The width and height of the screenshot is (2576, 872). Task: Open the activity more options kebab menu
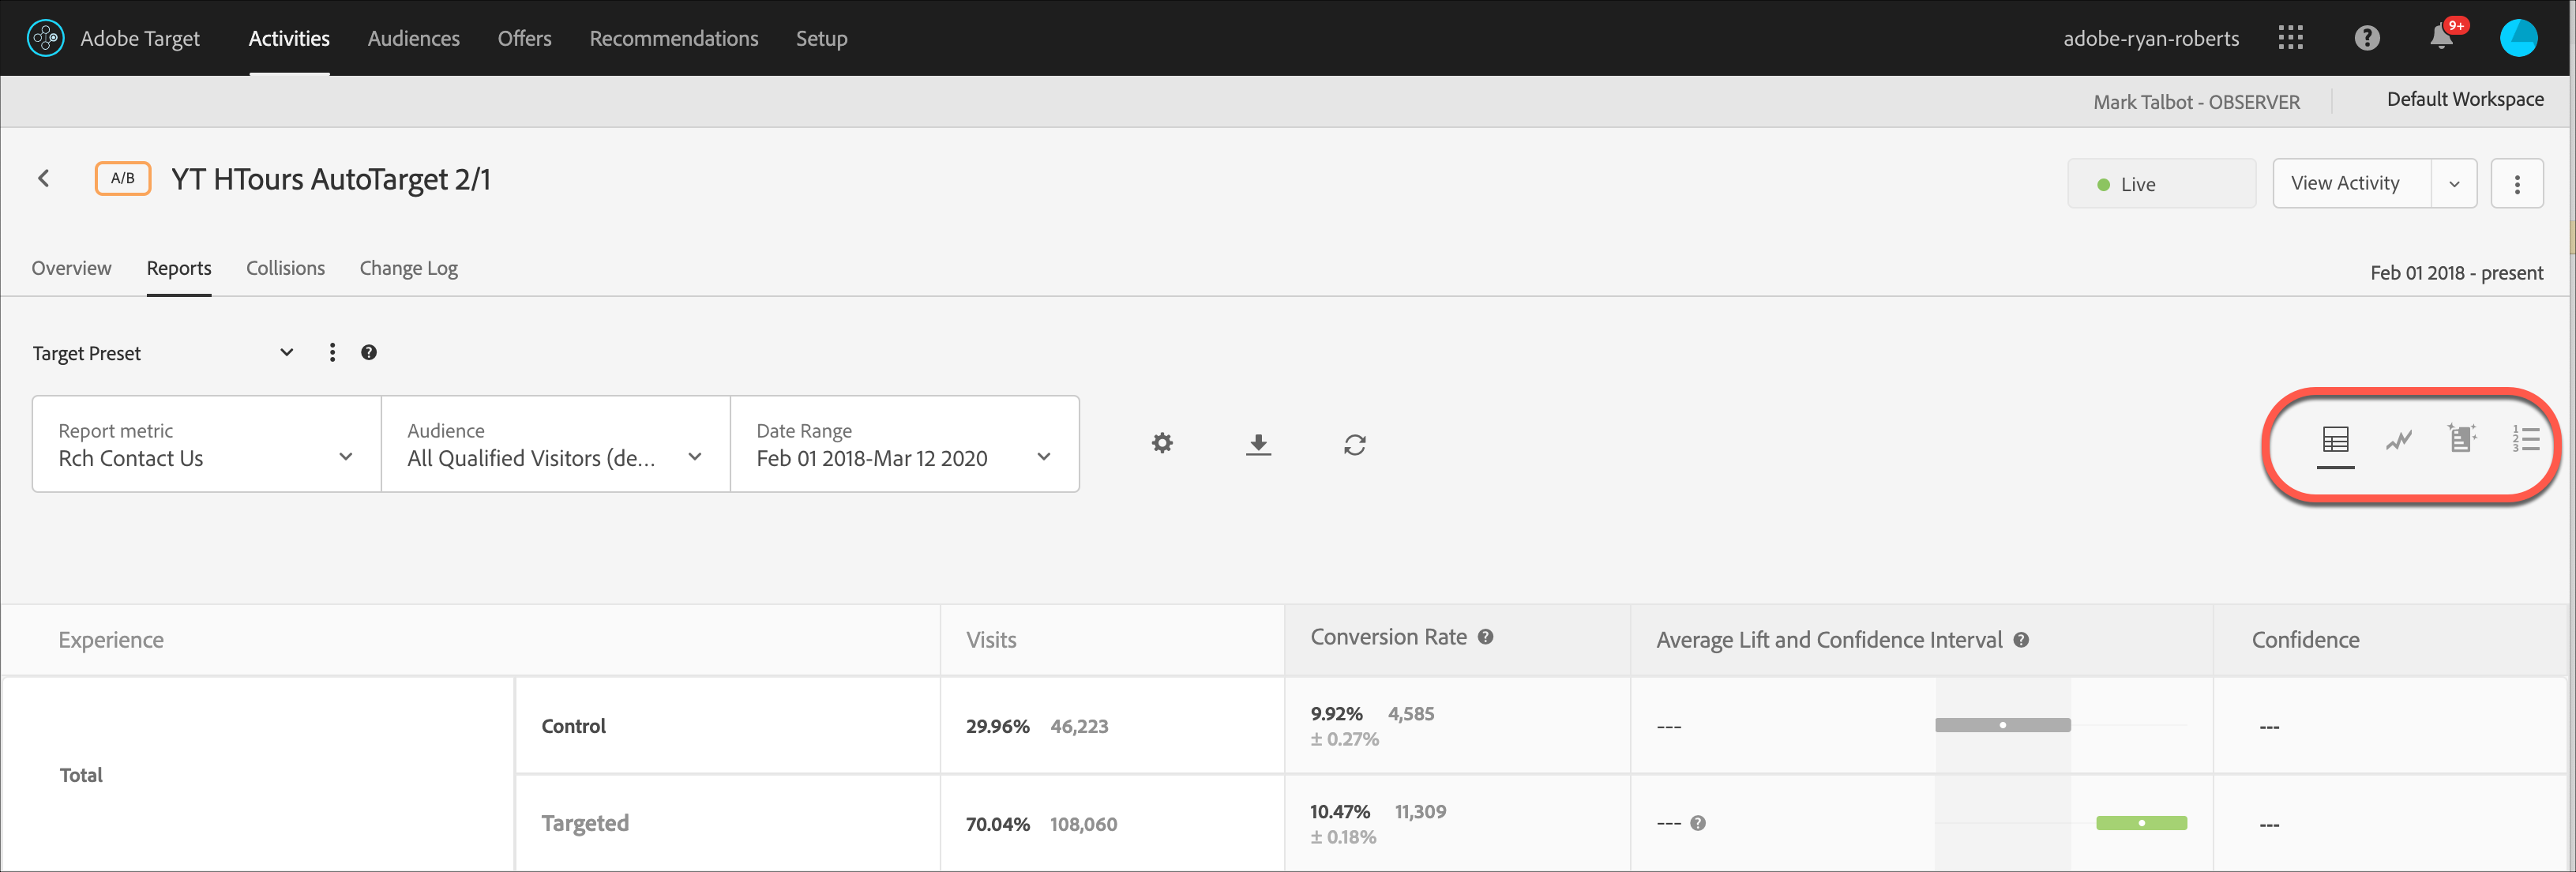pos(2516,184)
